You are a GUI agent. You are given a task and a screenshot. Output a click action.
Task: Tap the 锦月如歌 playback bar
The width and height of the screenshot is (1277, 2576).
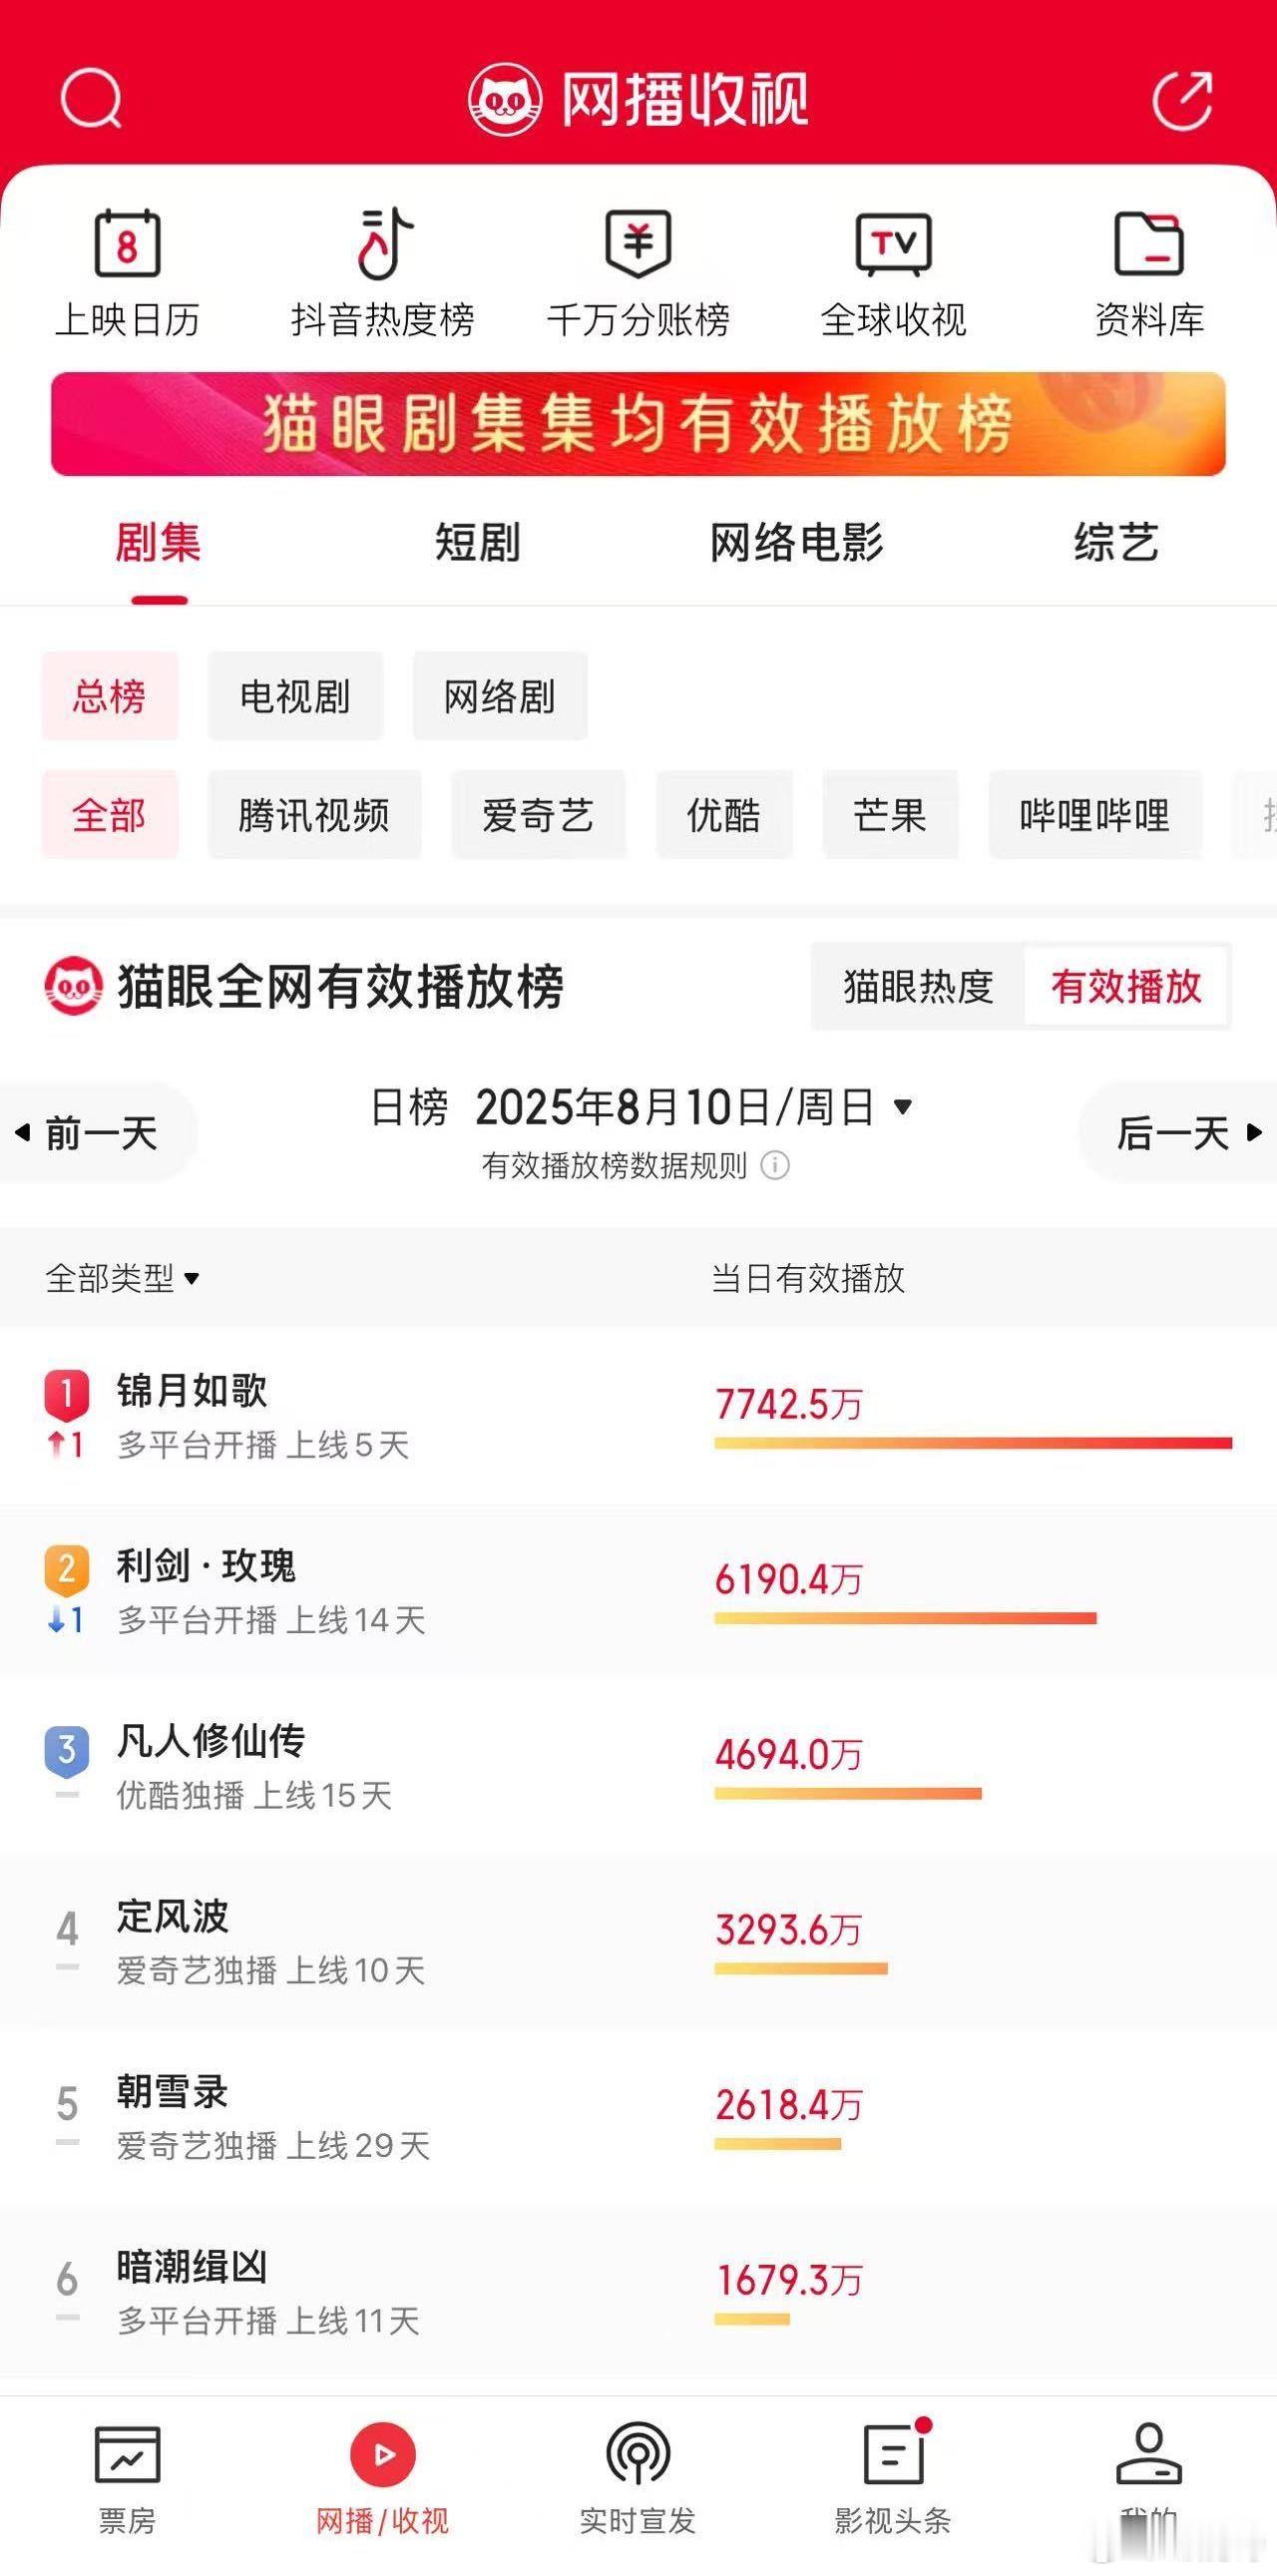(973, 1442)
